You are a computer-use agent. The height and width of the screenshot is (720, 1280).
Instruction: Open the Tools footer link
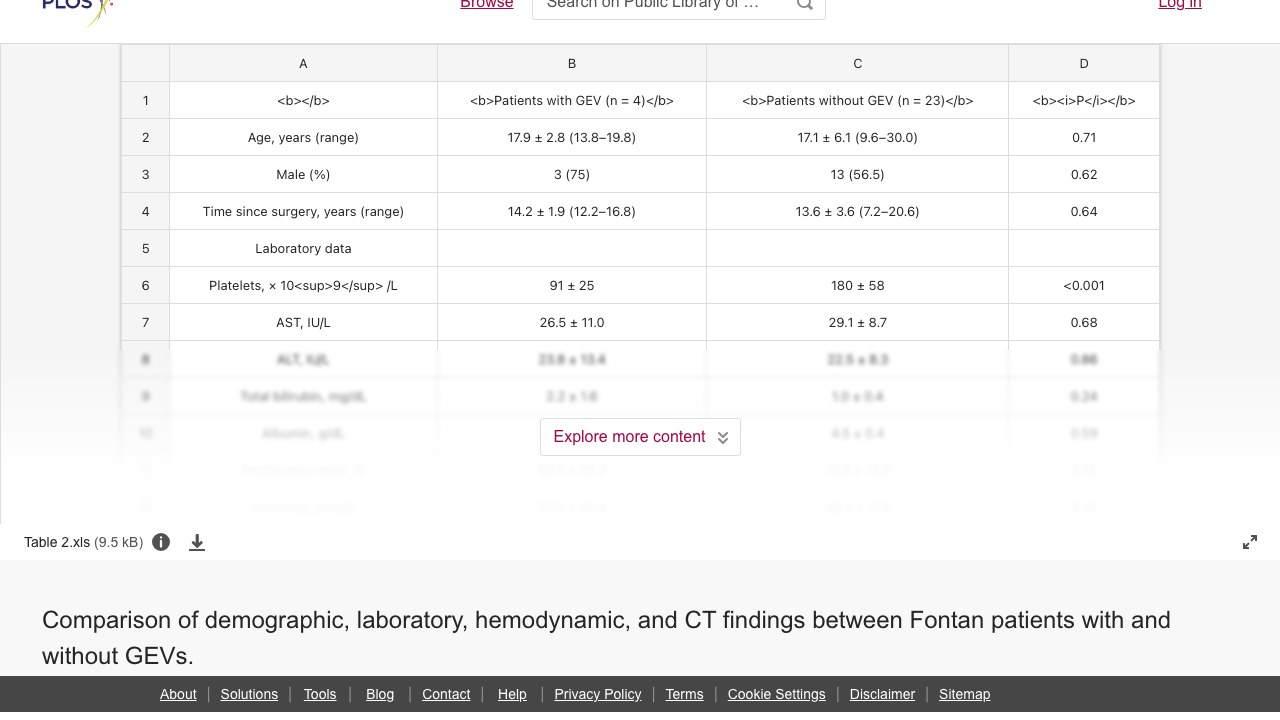coord(320,694)
